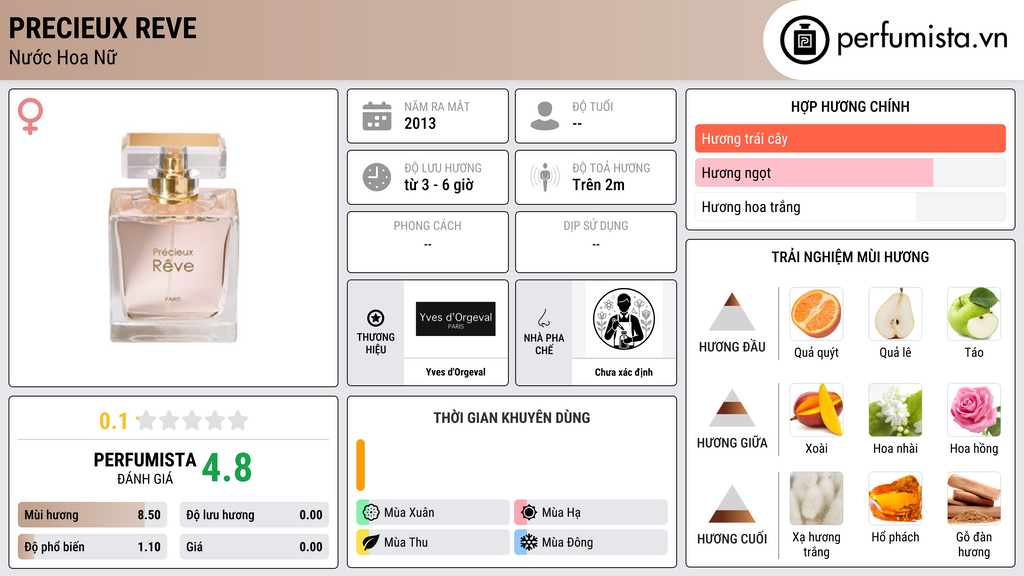Click the Xoài mango image
Viewport: 1024px width, 576px height.
pyautogui.click(x=816, y=409)
